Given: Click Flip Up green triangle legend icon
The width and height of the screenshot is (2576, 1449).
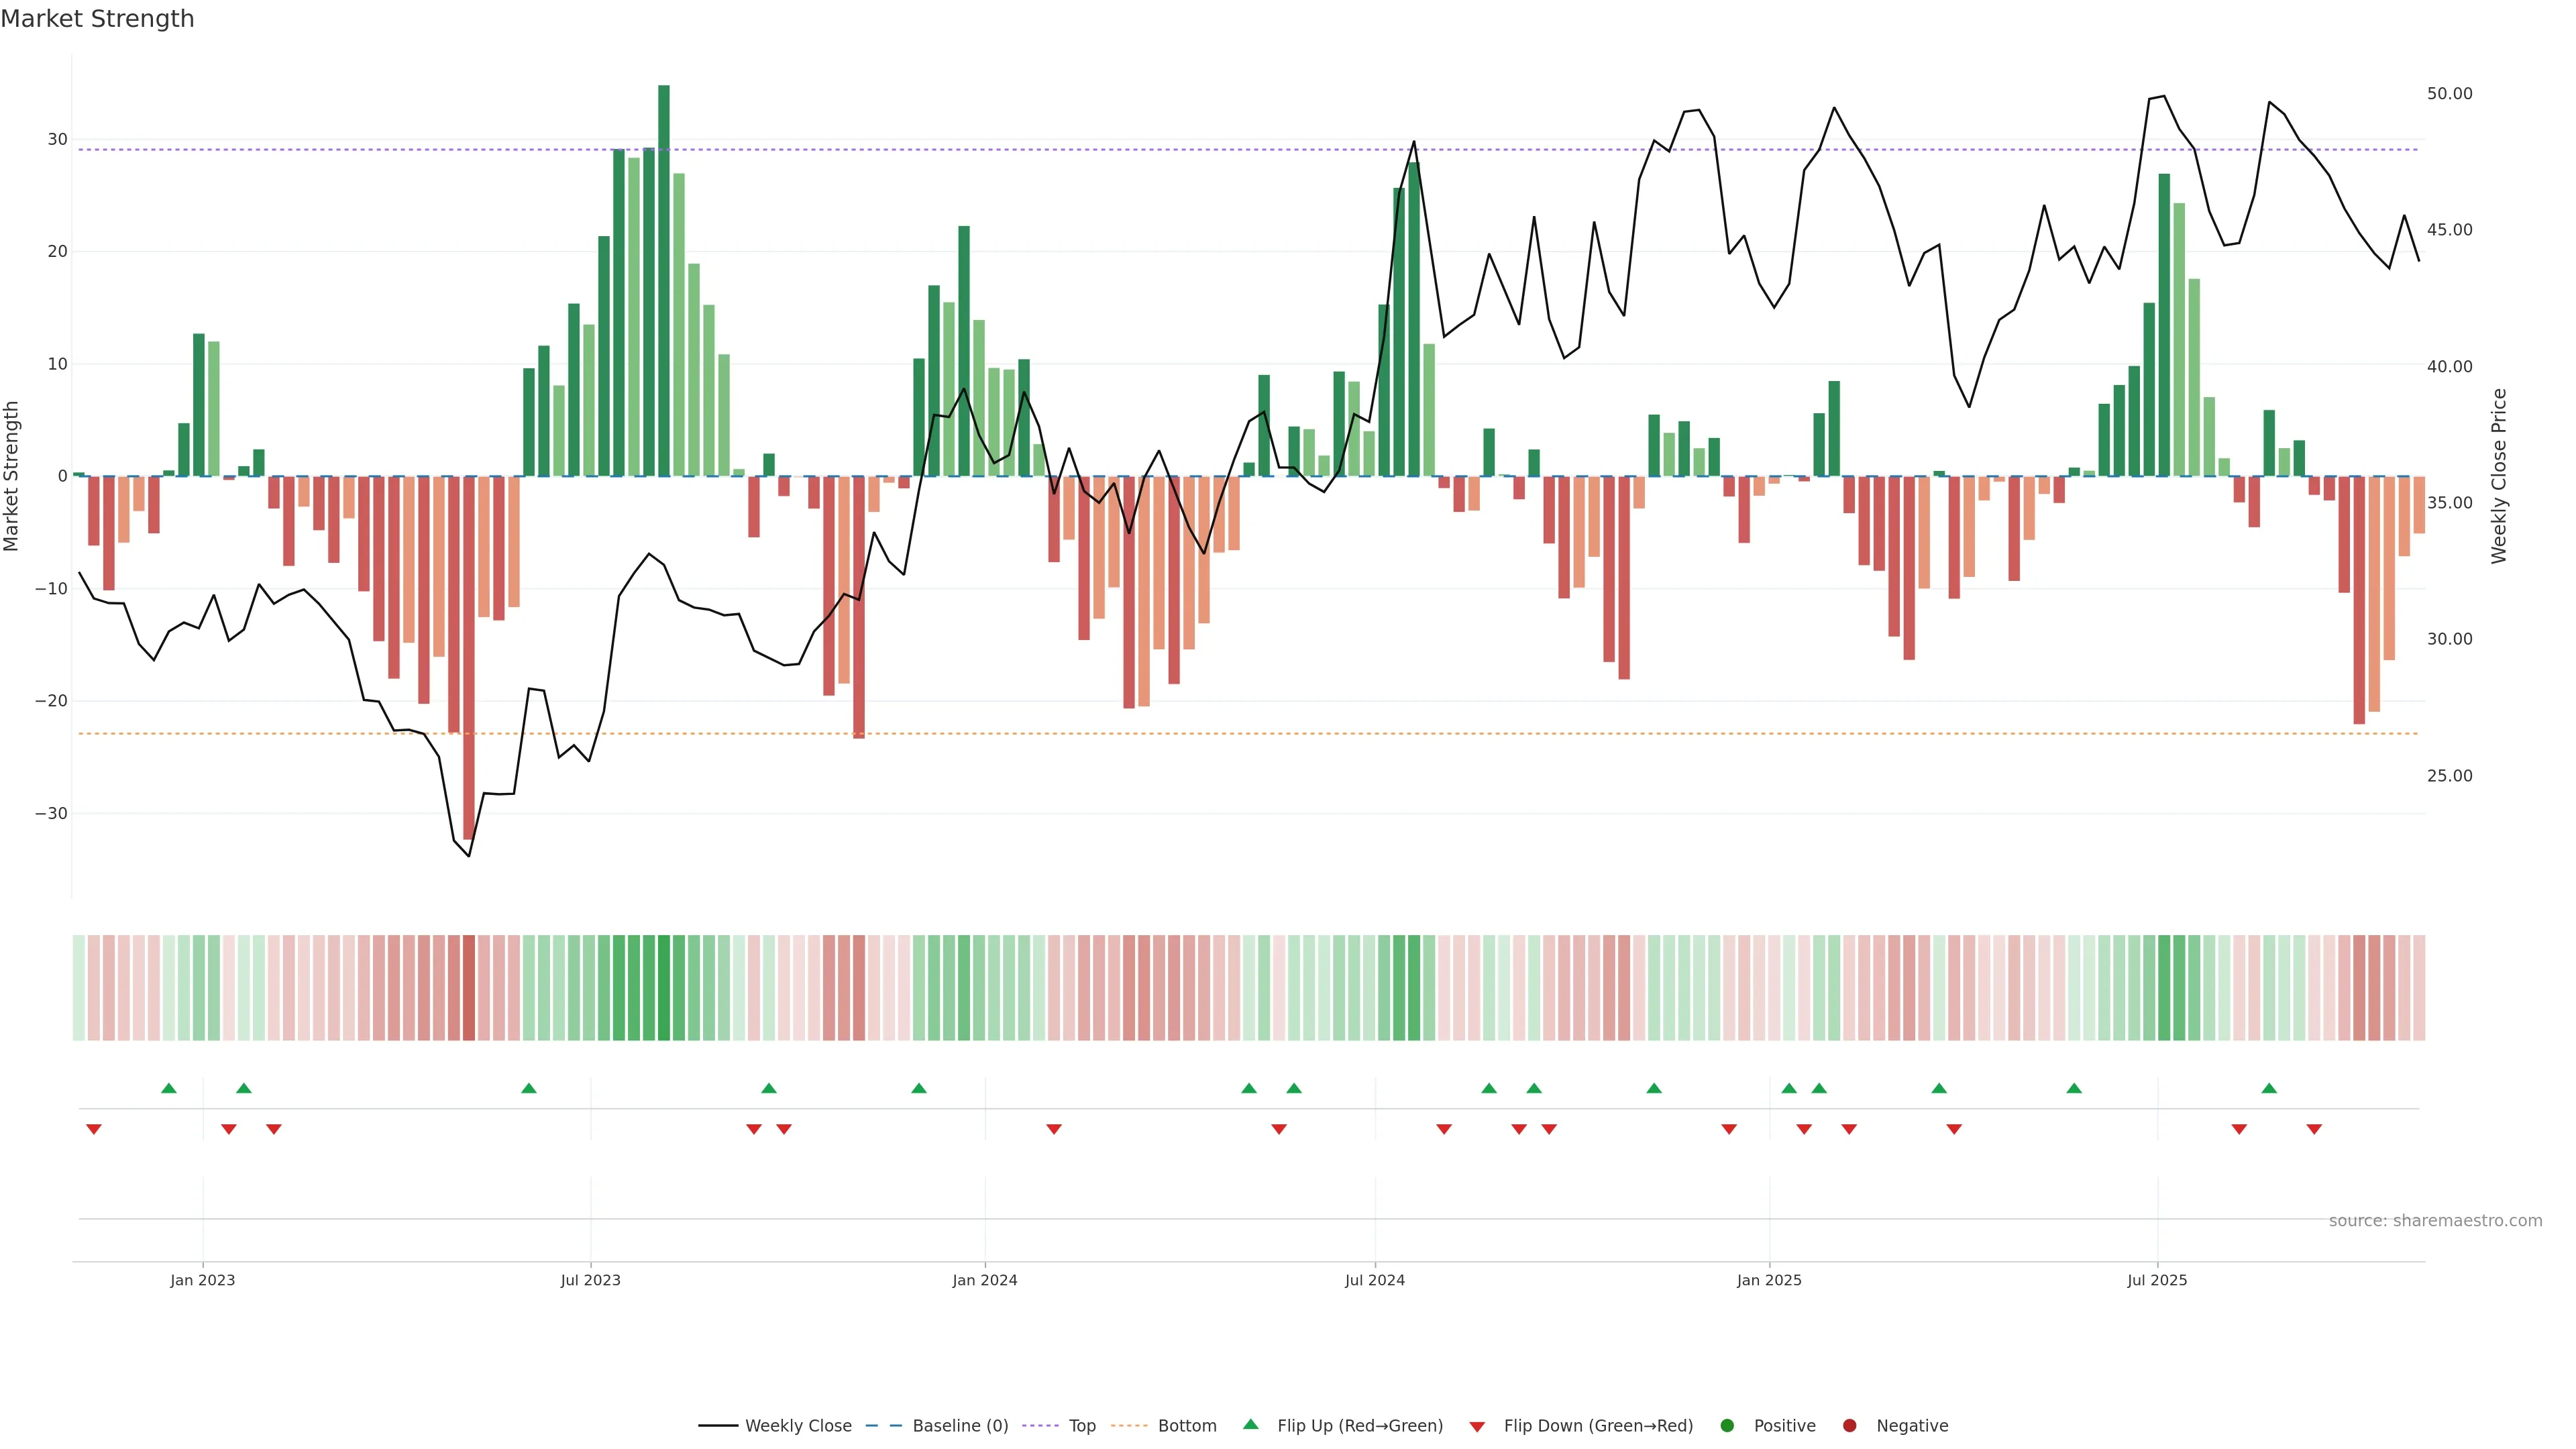Looking at the screenshot, I should tap(1250, 1425).
